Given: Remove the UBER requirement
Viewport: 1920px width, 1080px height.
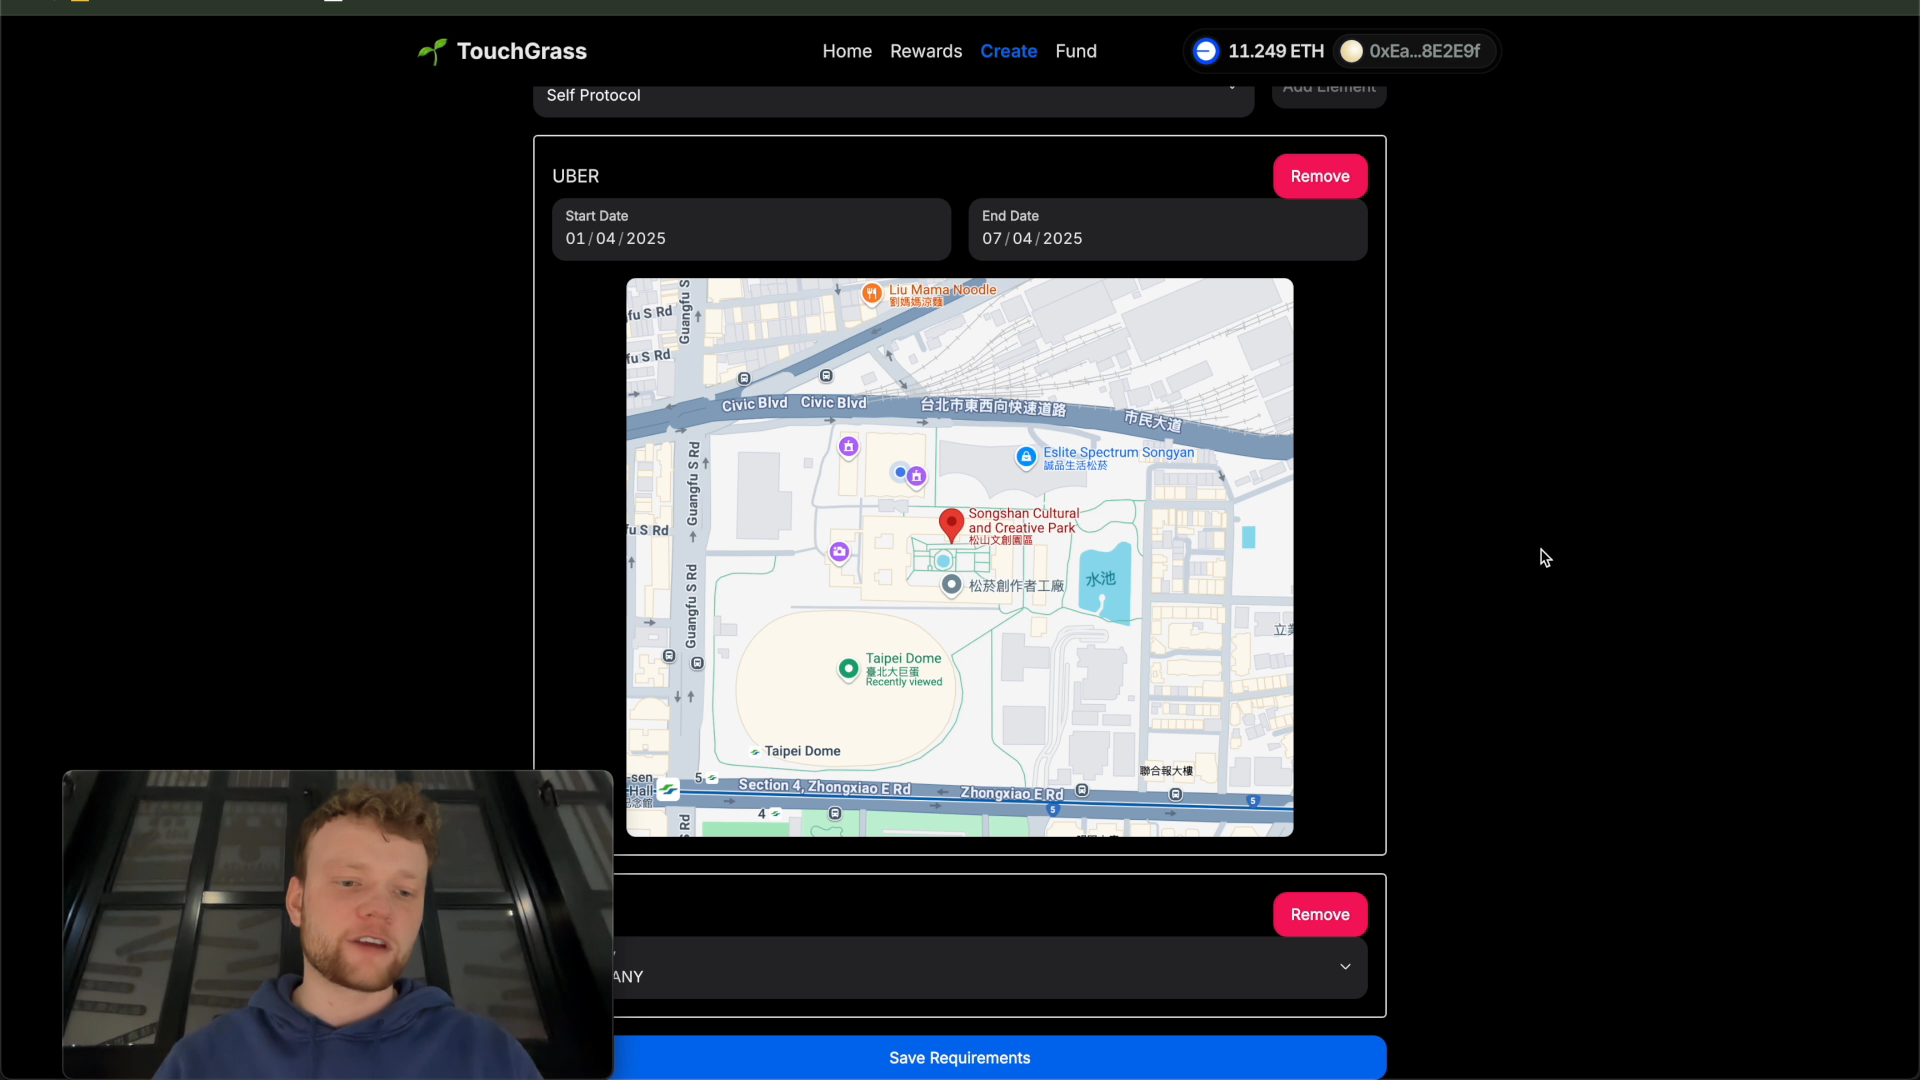Looking at the screenshot, I should [1319, 176].
